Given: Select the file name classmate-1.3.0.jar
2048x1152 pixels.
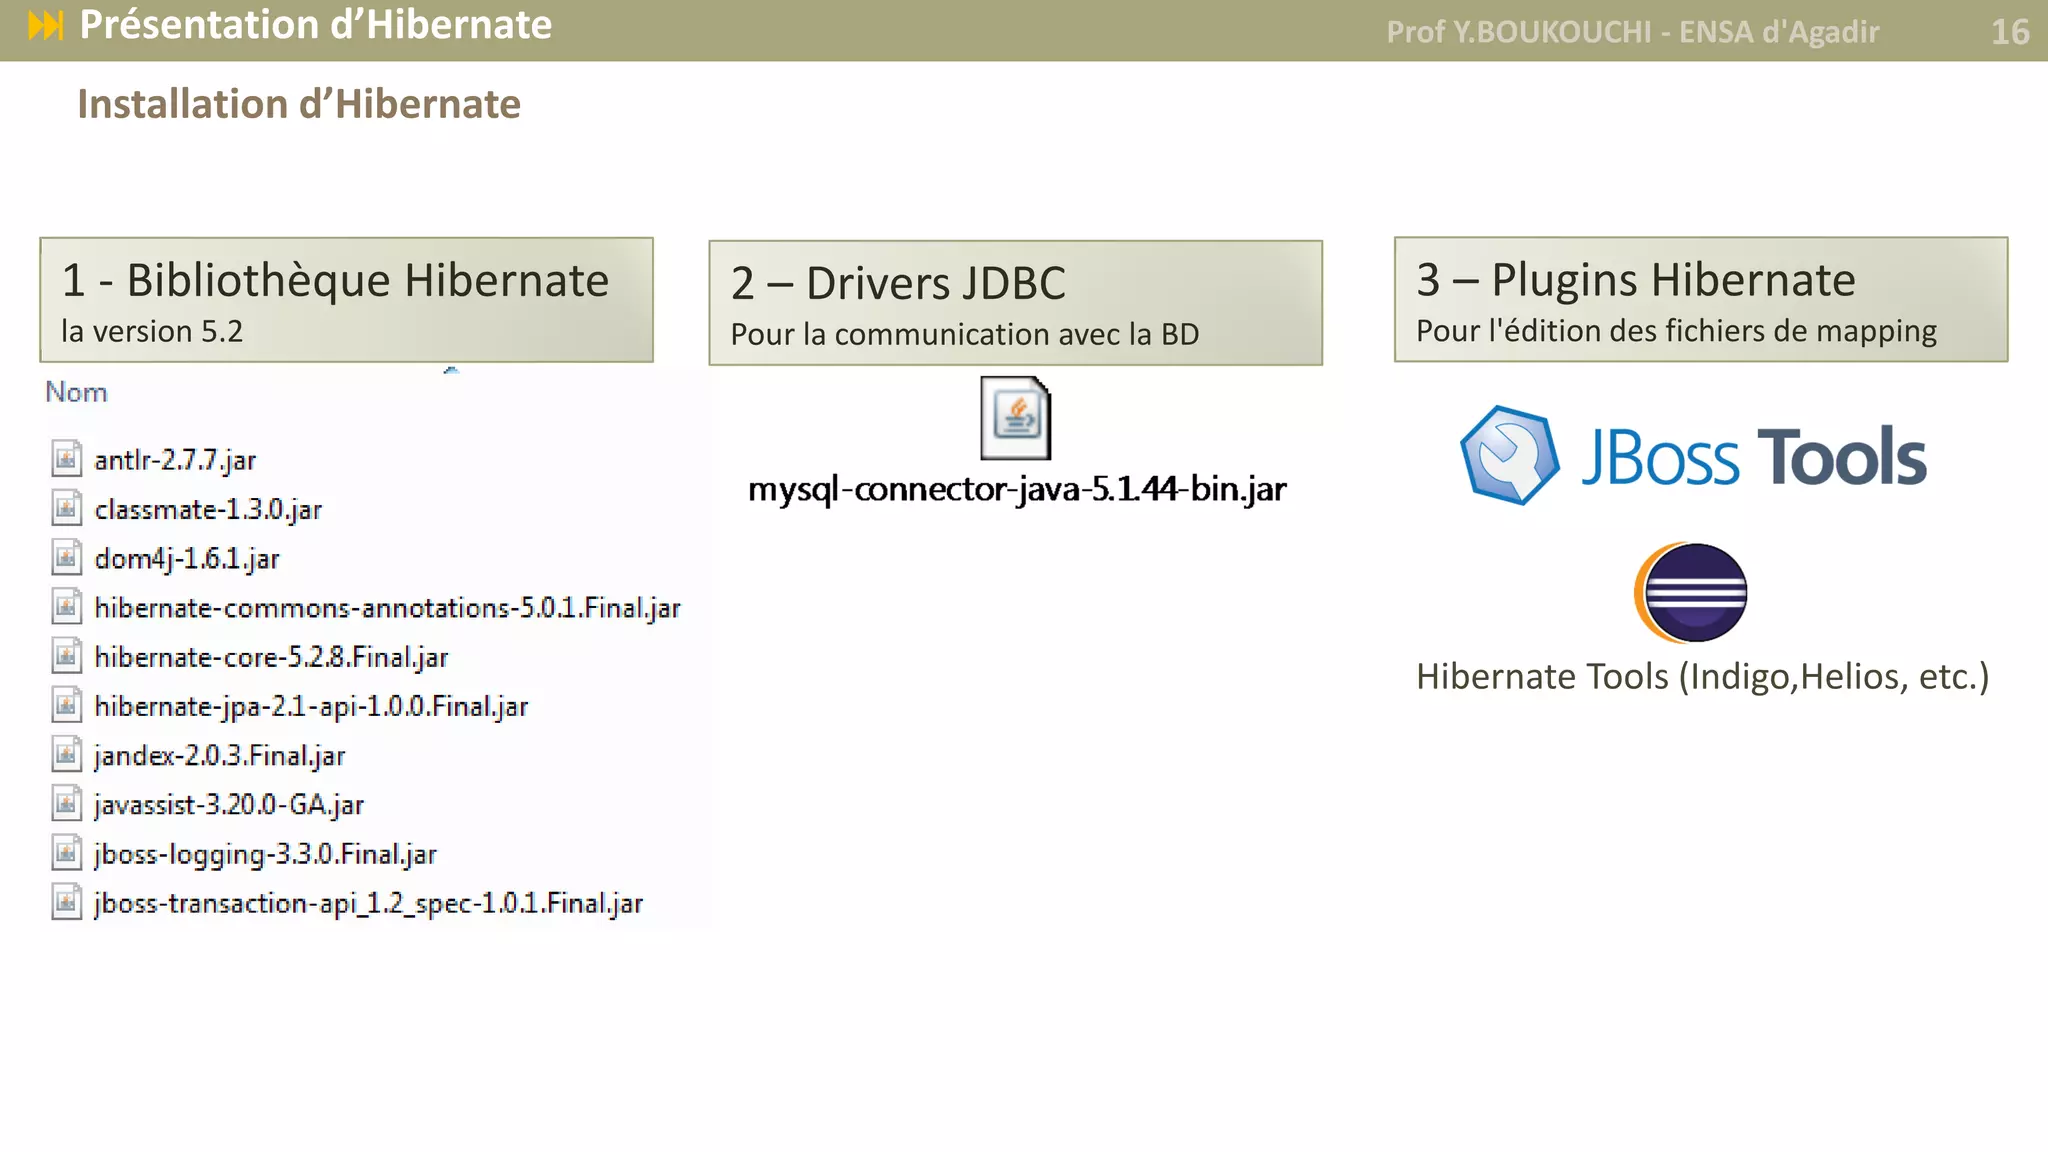Looking at the screenshot, I should [x=208, y=509].
